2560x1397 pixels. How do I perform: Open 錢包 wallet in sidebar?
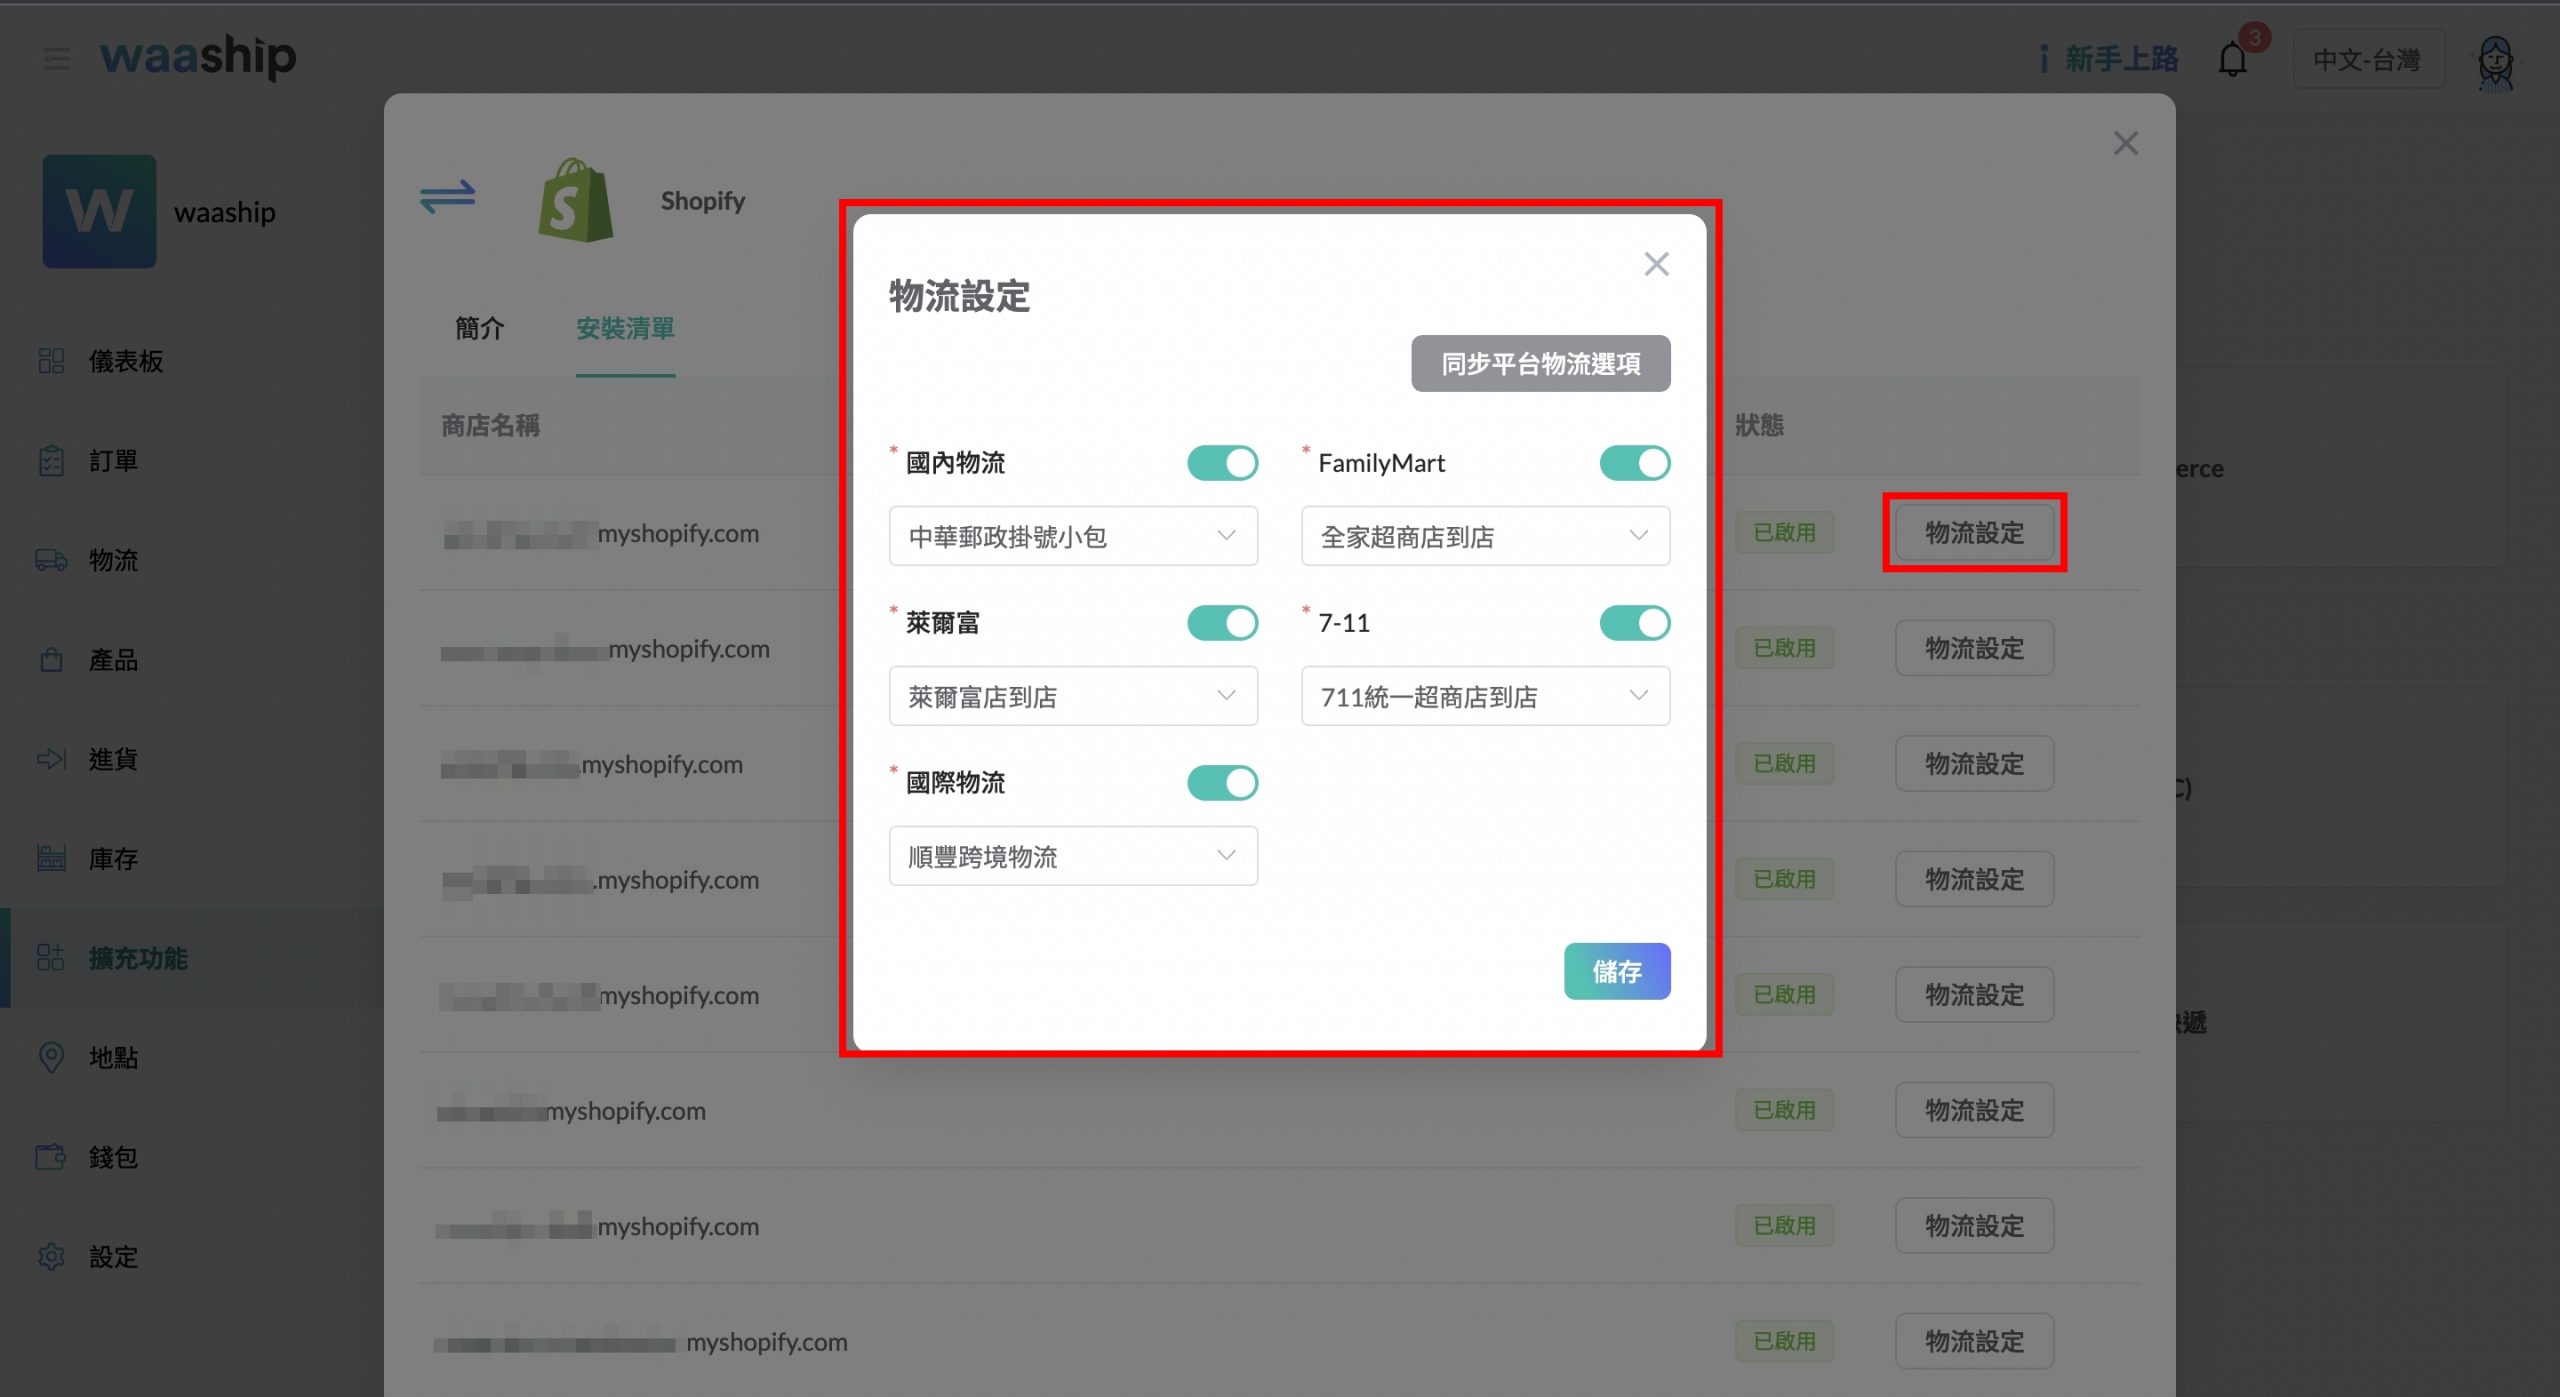(112, 1157)
